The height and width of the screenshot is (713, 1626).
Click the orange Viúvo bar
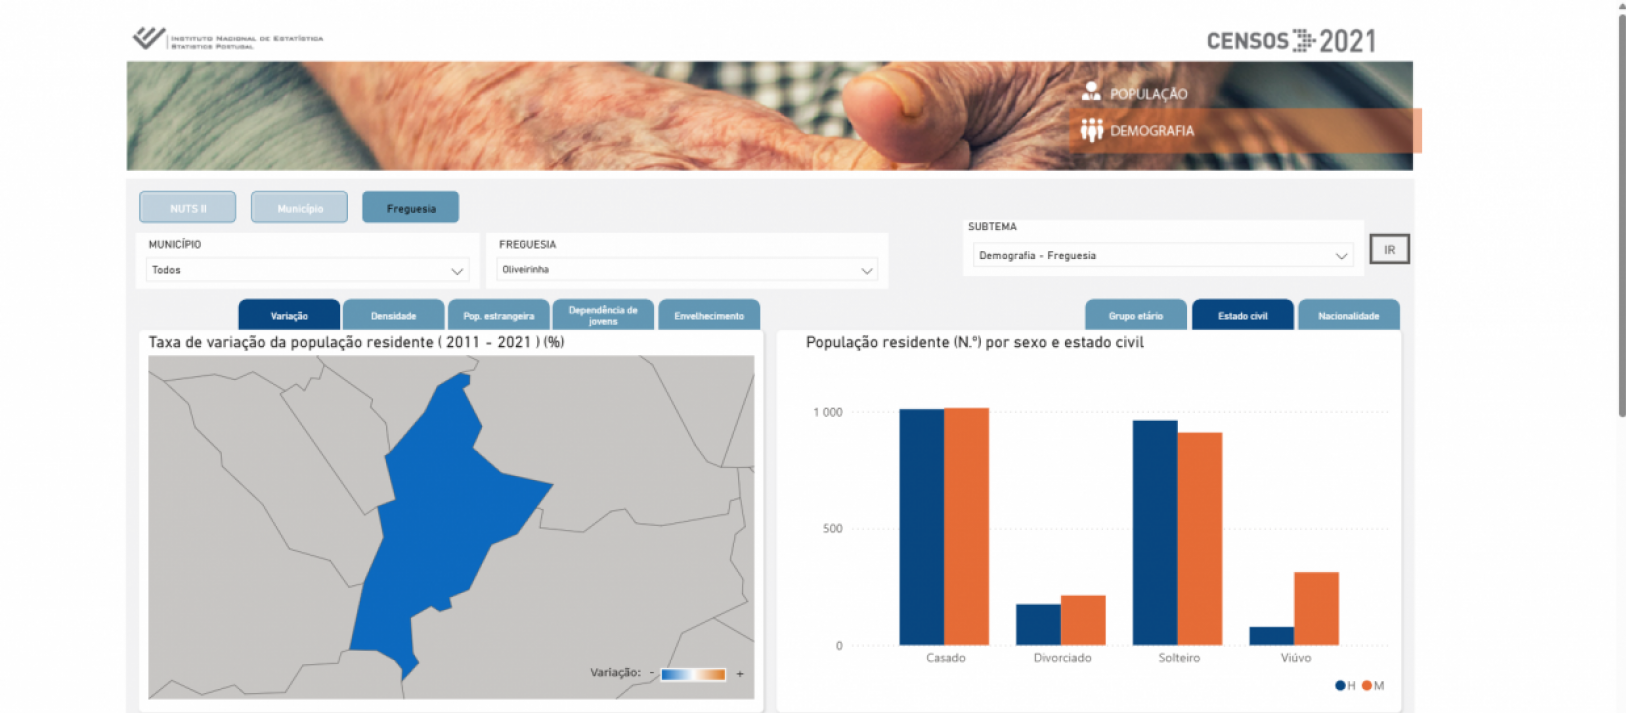[x=1316, y=608]
